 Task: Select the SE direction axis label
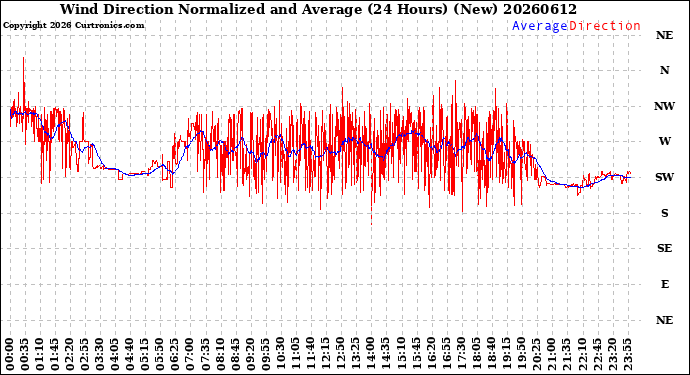point(664,249)
